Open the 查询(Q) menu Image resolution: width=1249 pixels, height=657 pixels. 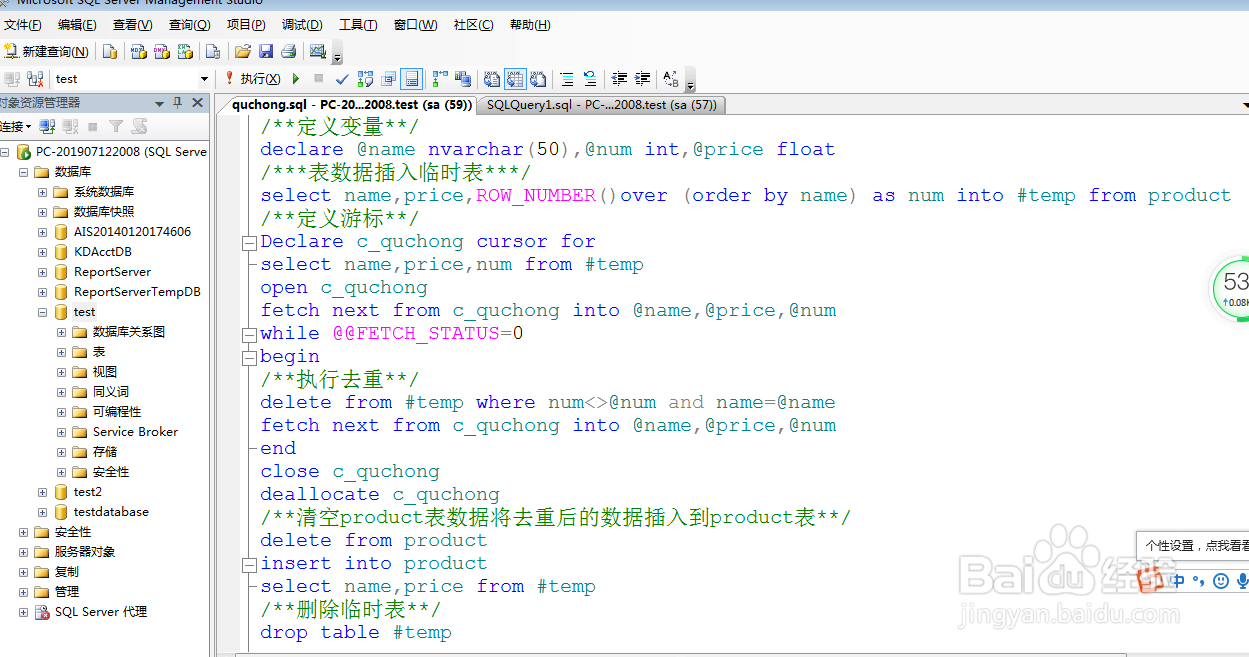tap(189, 25)
